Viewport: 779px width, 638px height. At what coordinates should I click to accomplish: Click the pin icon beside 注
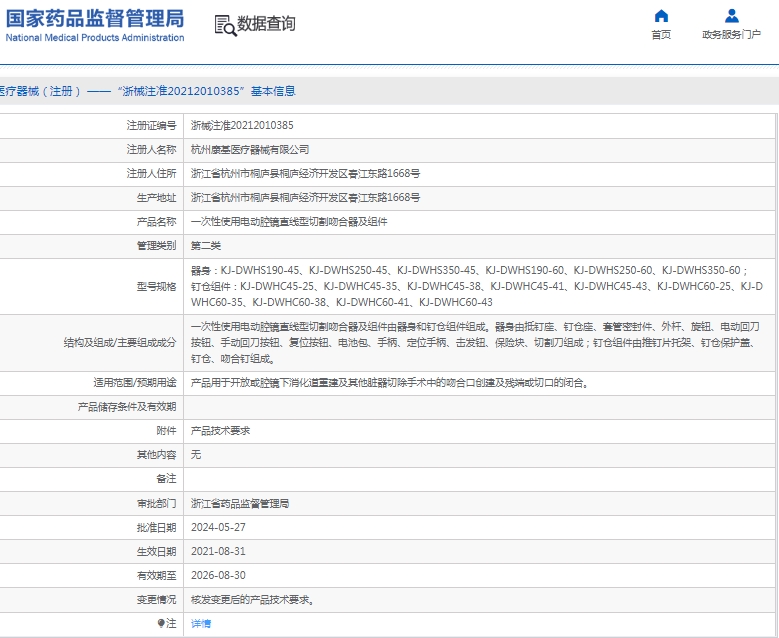coord(161,624)
